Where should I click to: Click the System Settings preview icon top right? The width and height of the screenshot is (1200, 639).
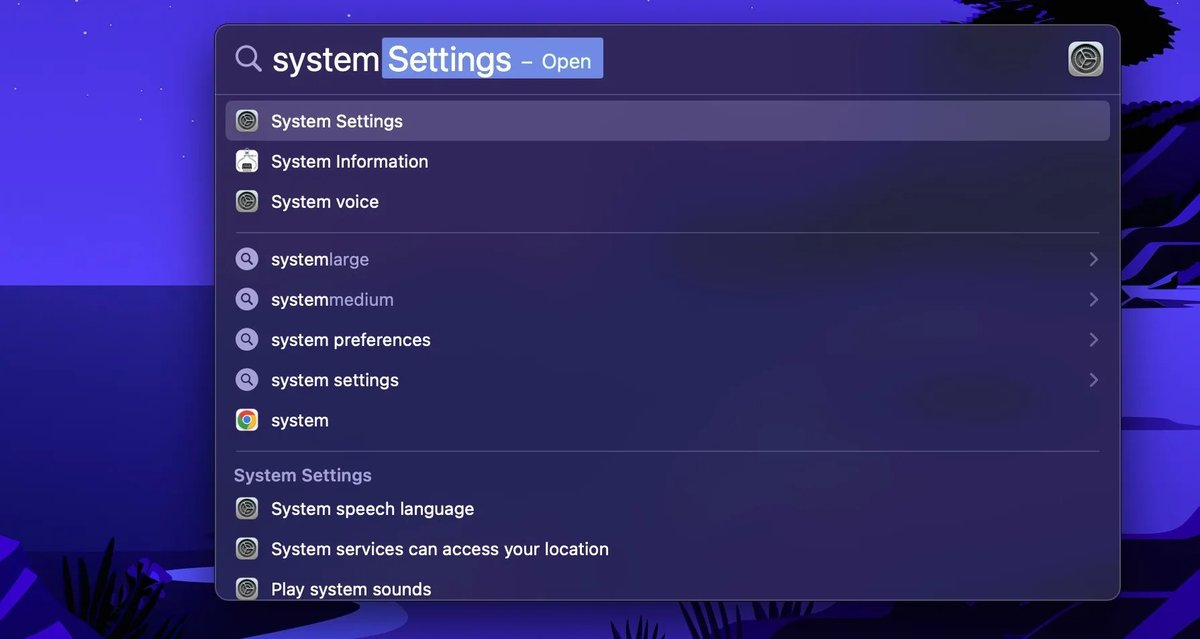click(1085, 58)
